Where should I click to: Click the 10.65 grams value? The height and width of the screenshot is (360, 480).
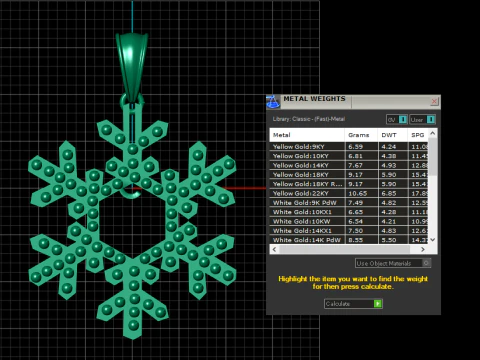357,193
